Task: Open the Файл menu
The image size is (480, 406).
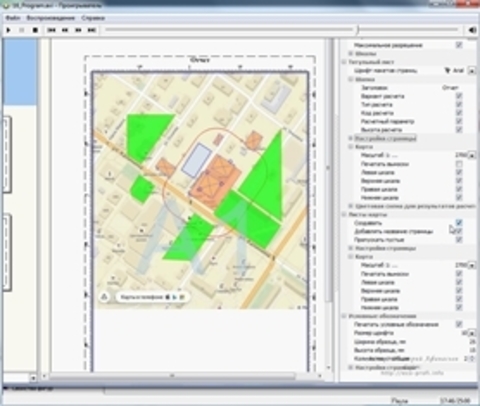Action: click(x=13, y=18)
